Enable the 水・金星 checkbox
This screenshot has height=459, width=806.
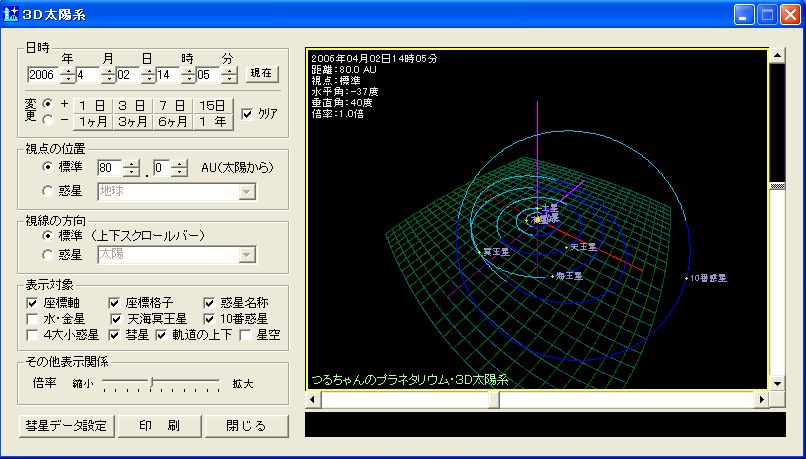tap(34, 318)
